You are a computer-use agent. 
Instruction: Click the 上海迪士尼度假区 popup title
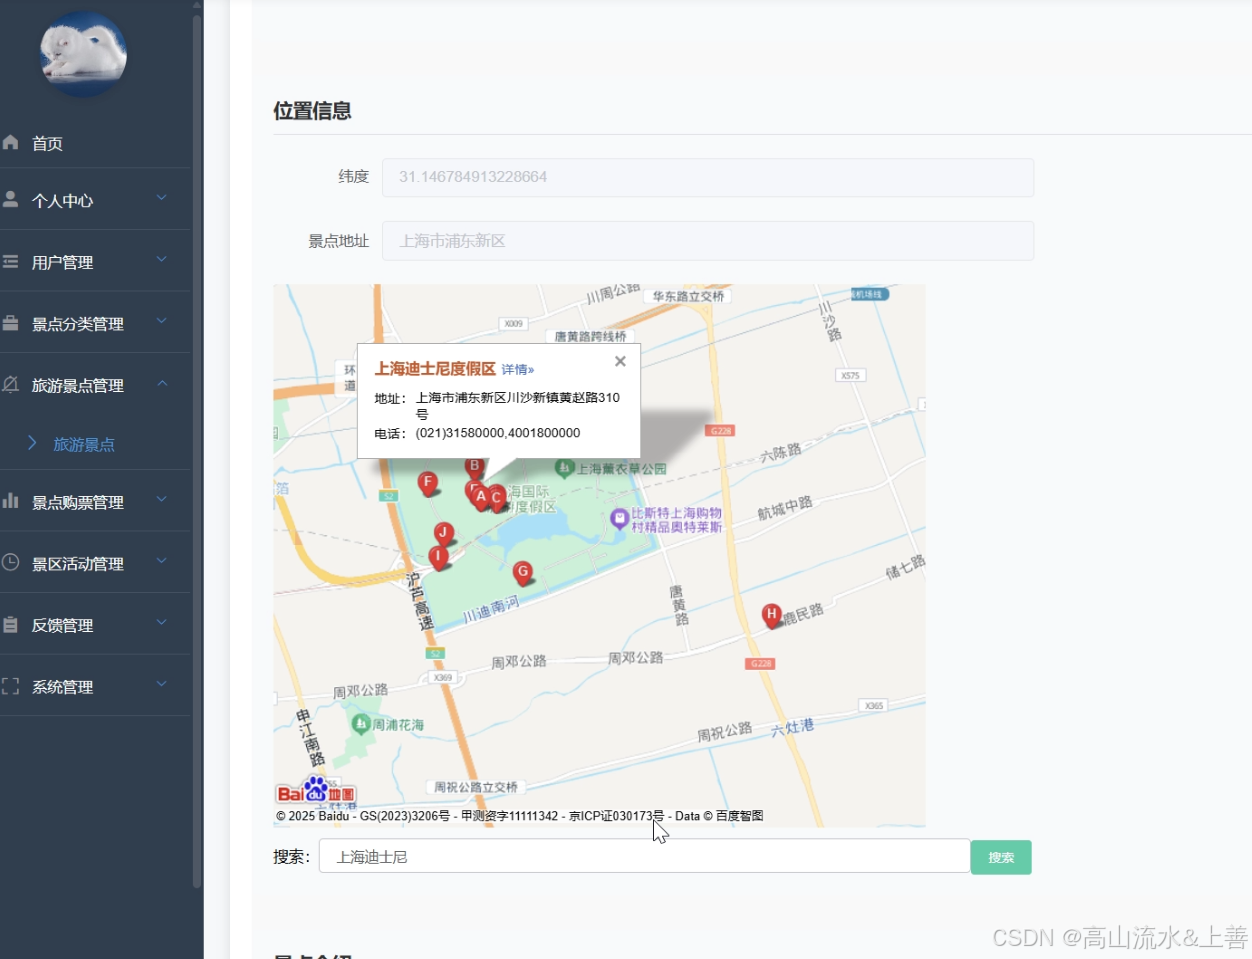[435, 368]
